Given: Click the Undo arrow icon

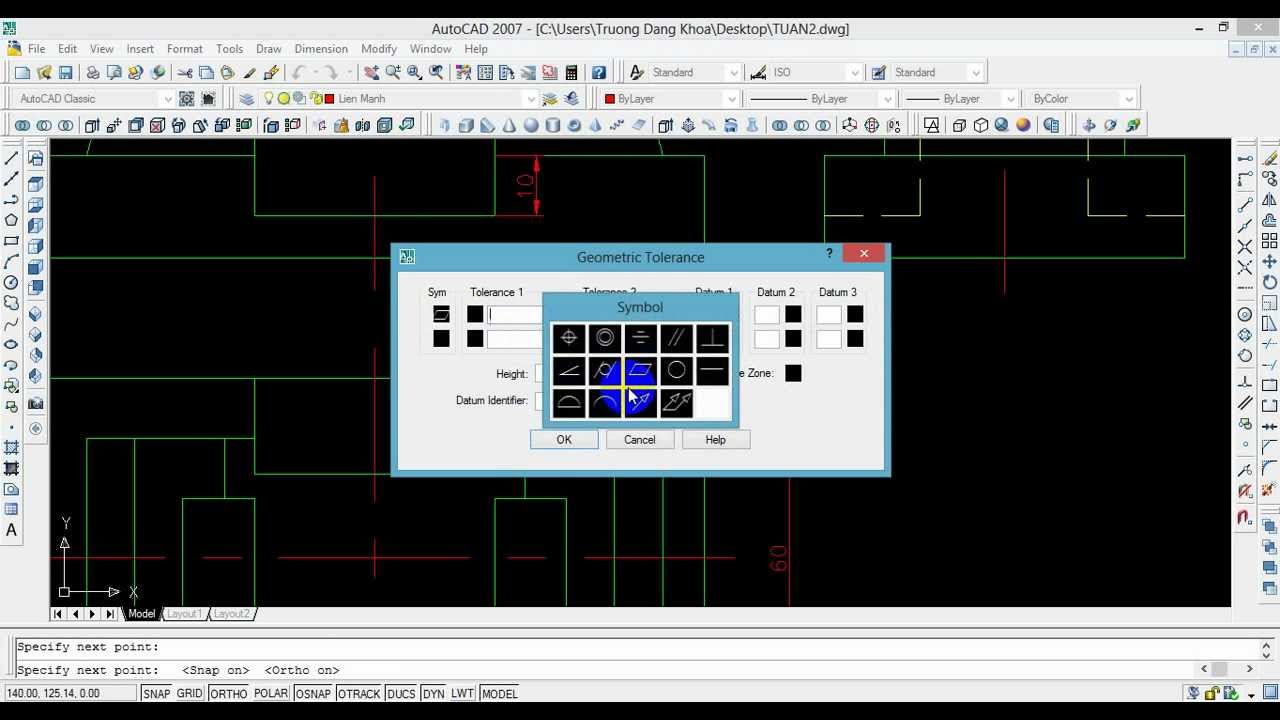Looking at the screenshot, I should click(298, 72).
